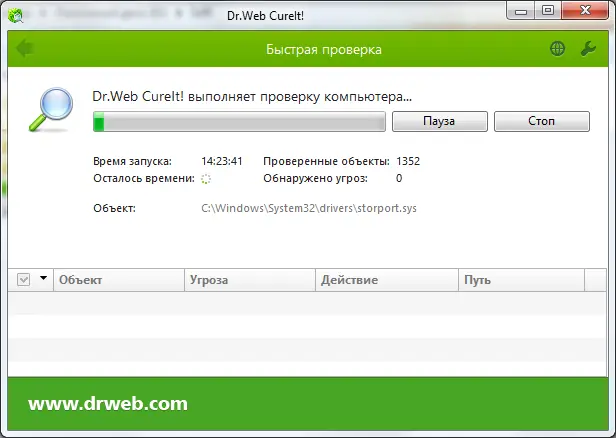
Task: Click the Быстрая проверка heading
Action: (x=324, y=49)
